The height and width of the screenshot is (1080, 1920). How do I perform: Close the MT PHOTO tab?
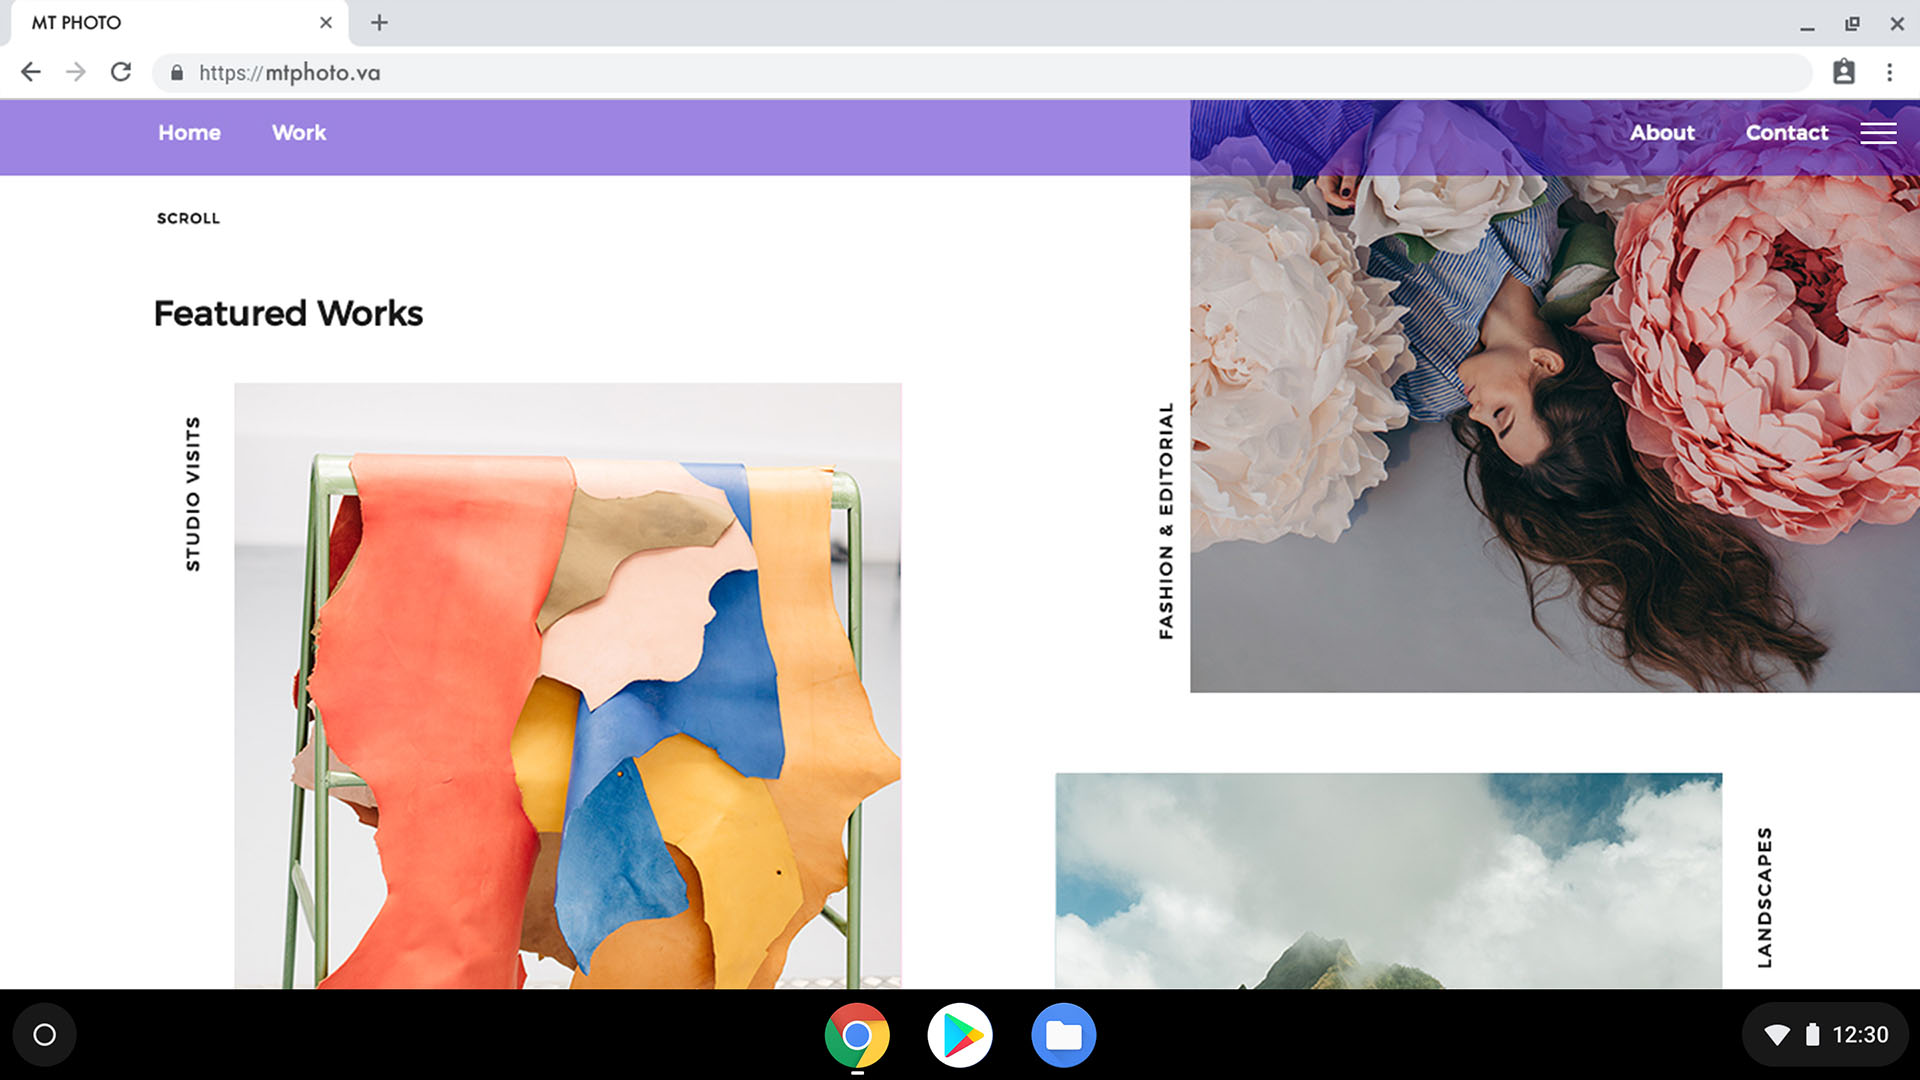pyautogui.click(x=326, y=22)
